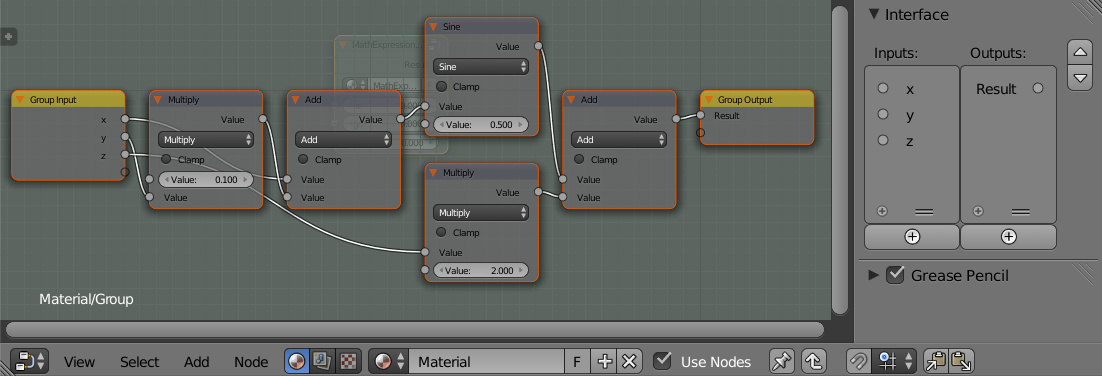Open the Select menu
The width and height of the screenshot is (1102, 376).
[139, 362]
